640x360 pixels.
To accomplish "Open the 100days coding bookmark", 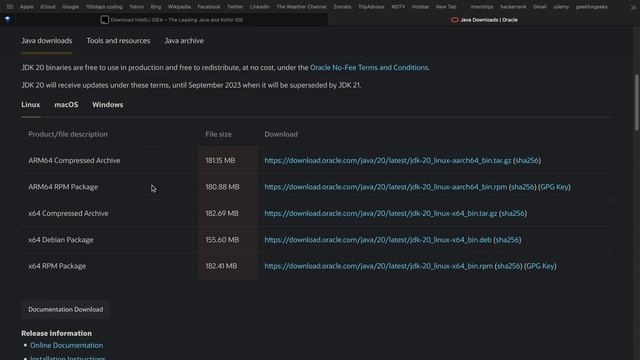I will coord(104,7).
